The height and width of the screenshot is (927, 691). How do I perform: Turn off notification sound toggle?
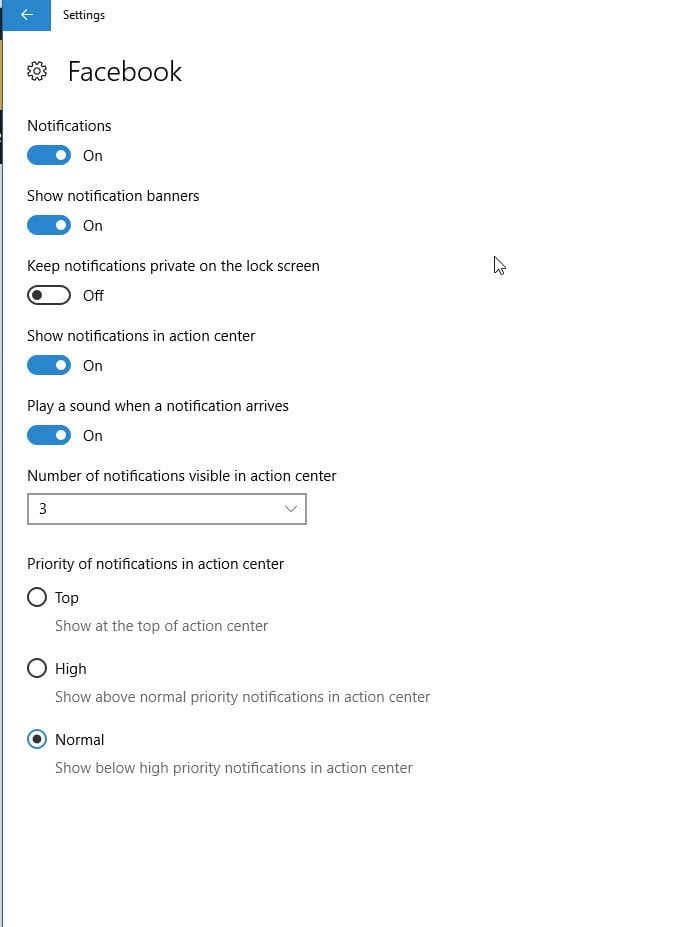tap(49, 435)
